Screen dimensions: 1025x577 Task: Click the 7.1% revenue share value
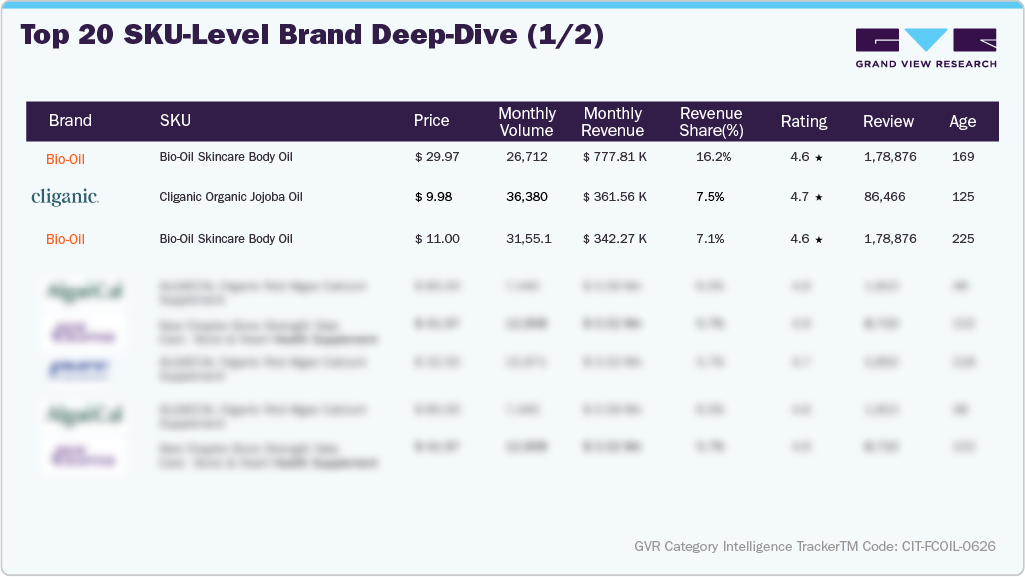pos(710,239)
